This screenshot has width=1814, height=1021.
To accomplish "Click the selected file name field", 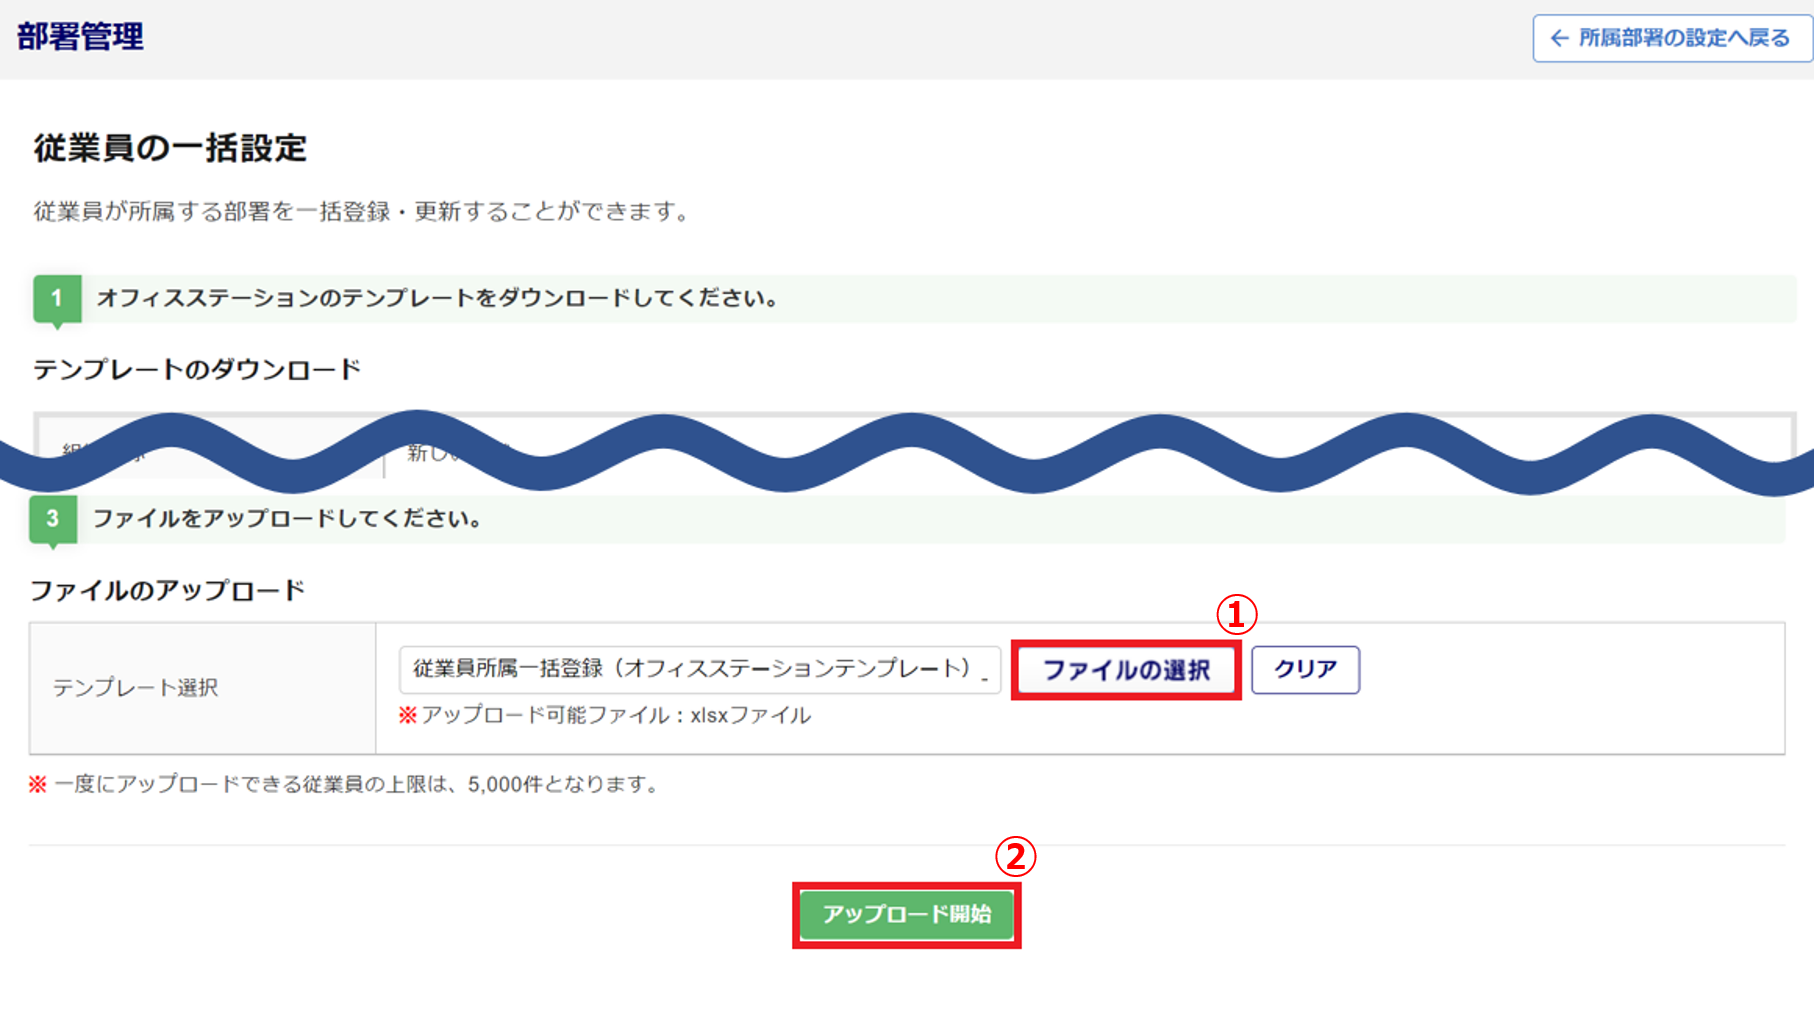I will point(700,669).
